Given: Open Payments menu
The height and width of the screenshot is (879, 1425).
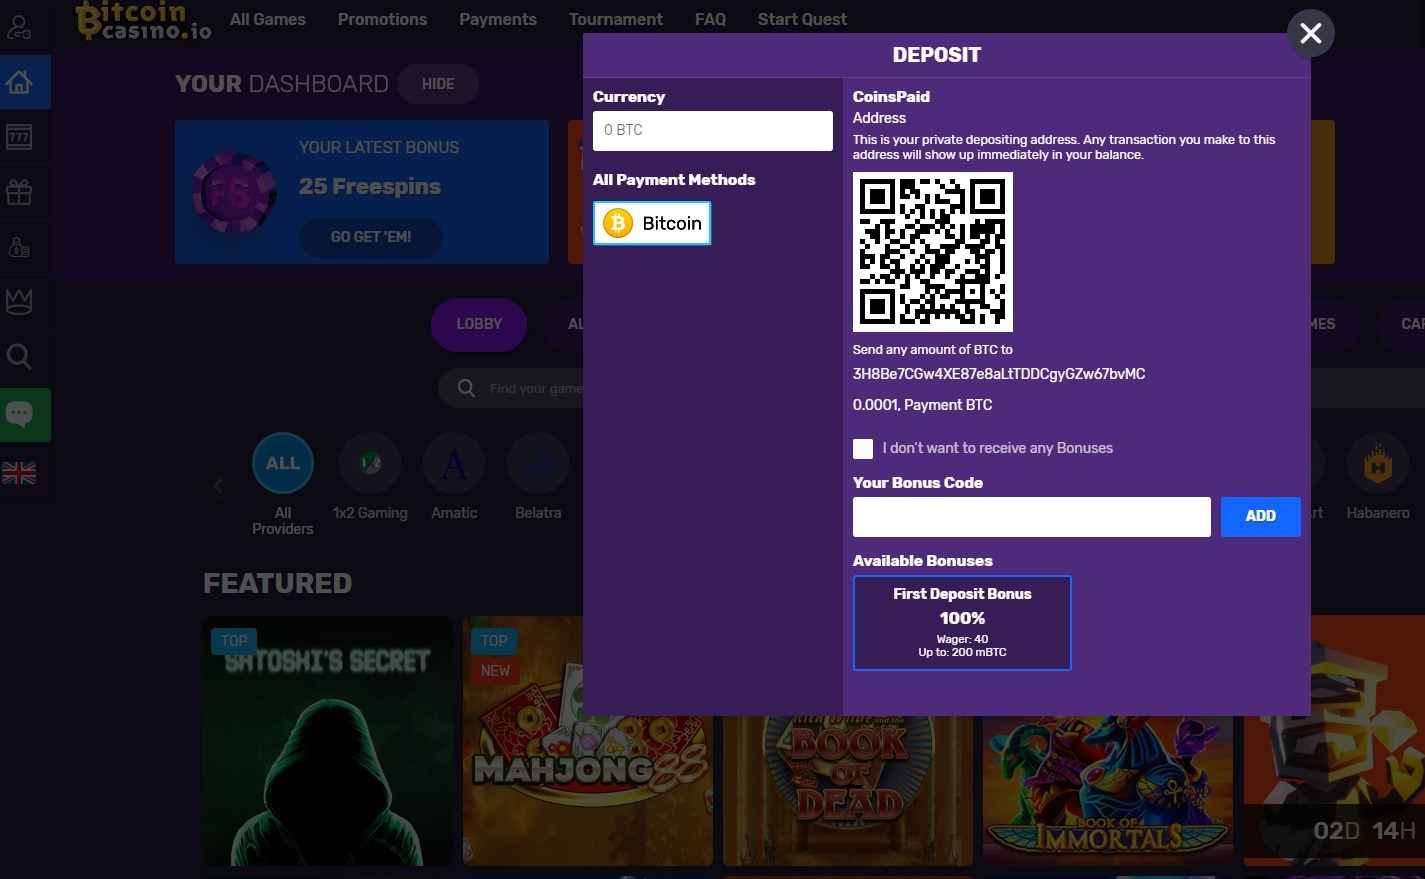Looking at the screenshot, I should pos(498,19).
